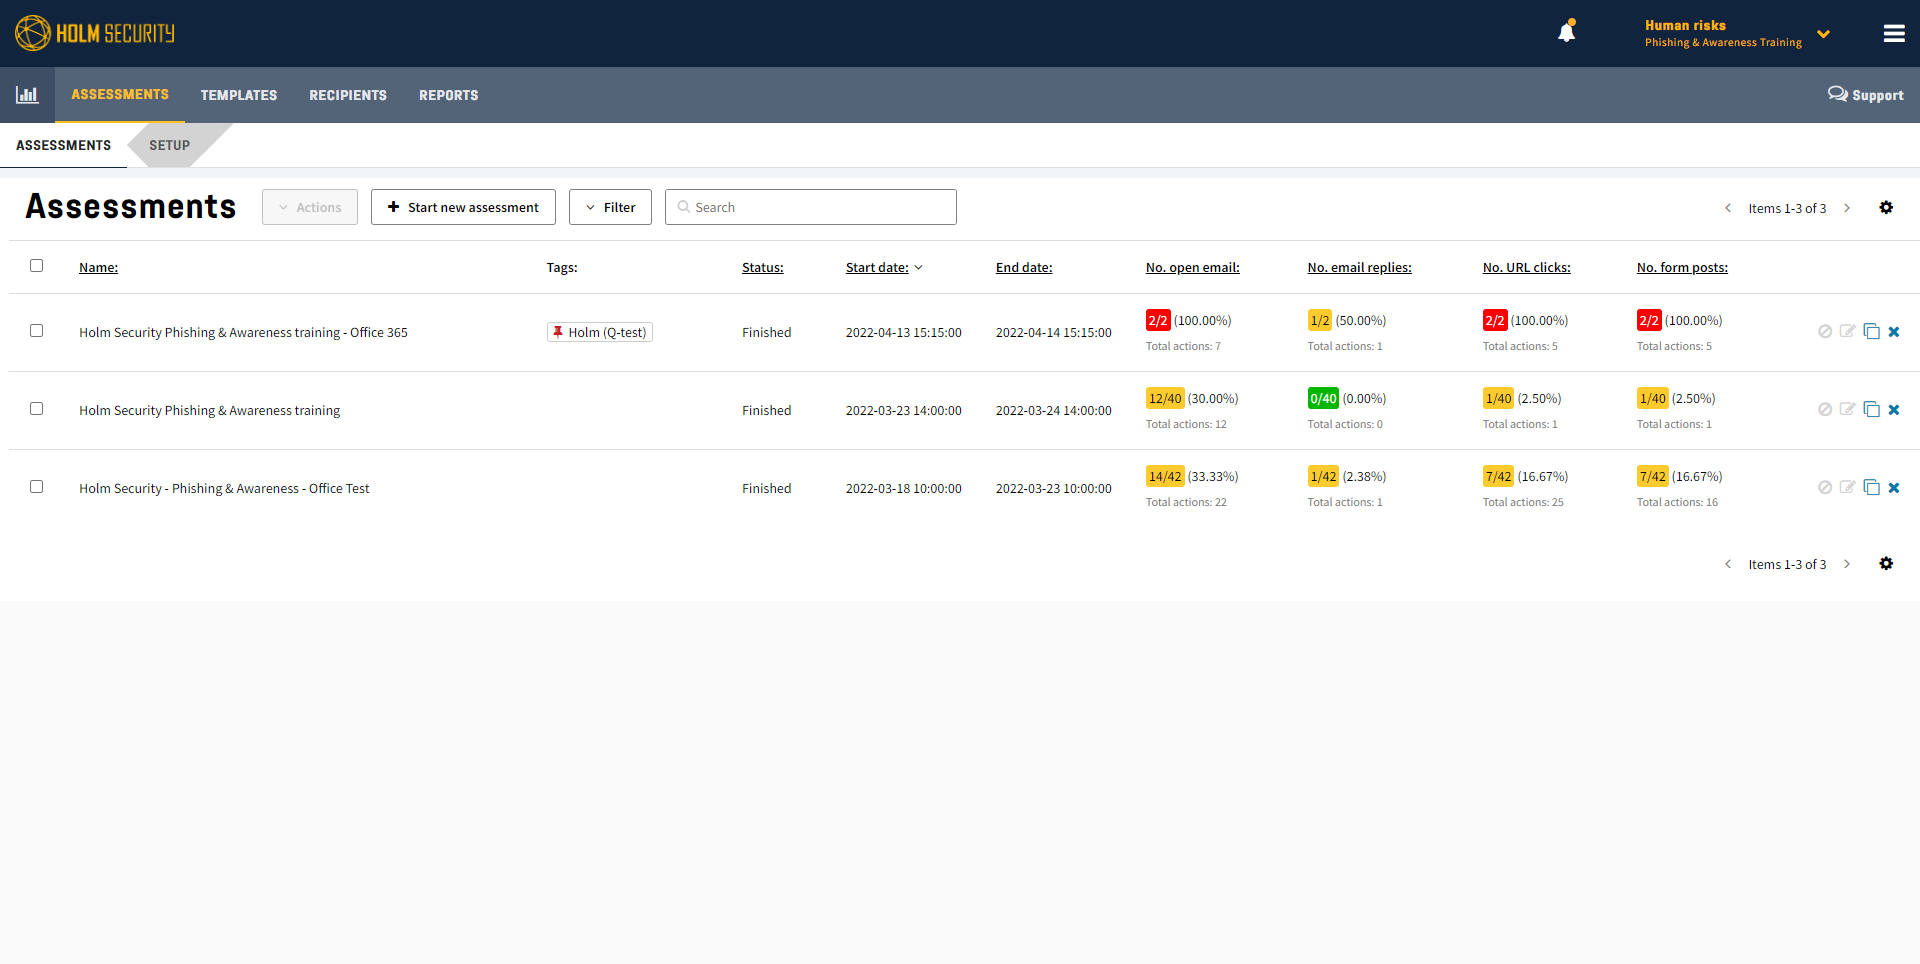Select all assessments with header checkbox
This screenshot has height=964, width=1920.
click(x=37, y=266)
